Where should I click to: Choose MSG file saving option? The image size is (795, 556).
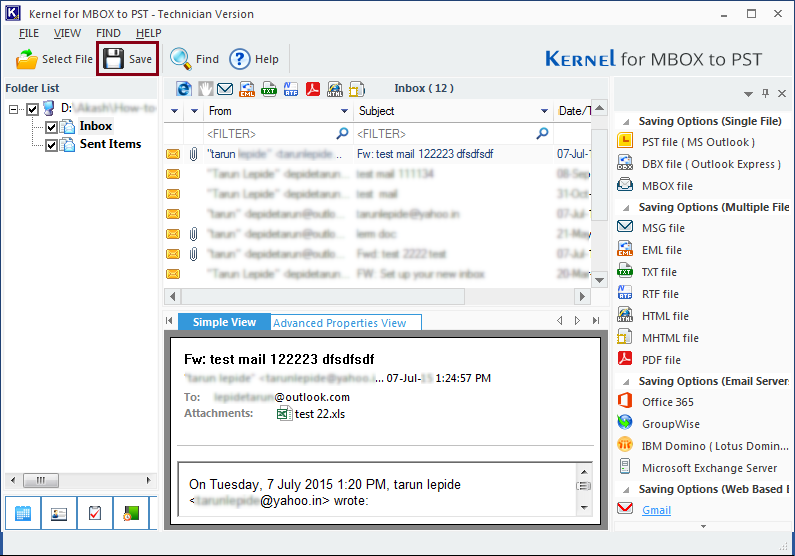(663, 228)
